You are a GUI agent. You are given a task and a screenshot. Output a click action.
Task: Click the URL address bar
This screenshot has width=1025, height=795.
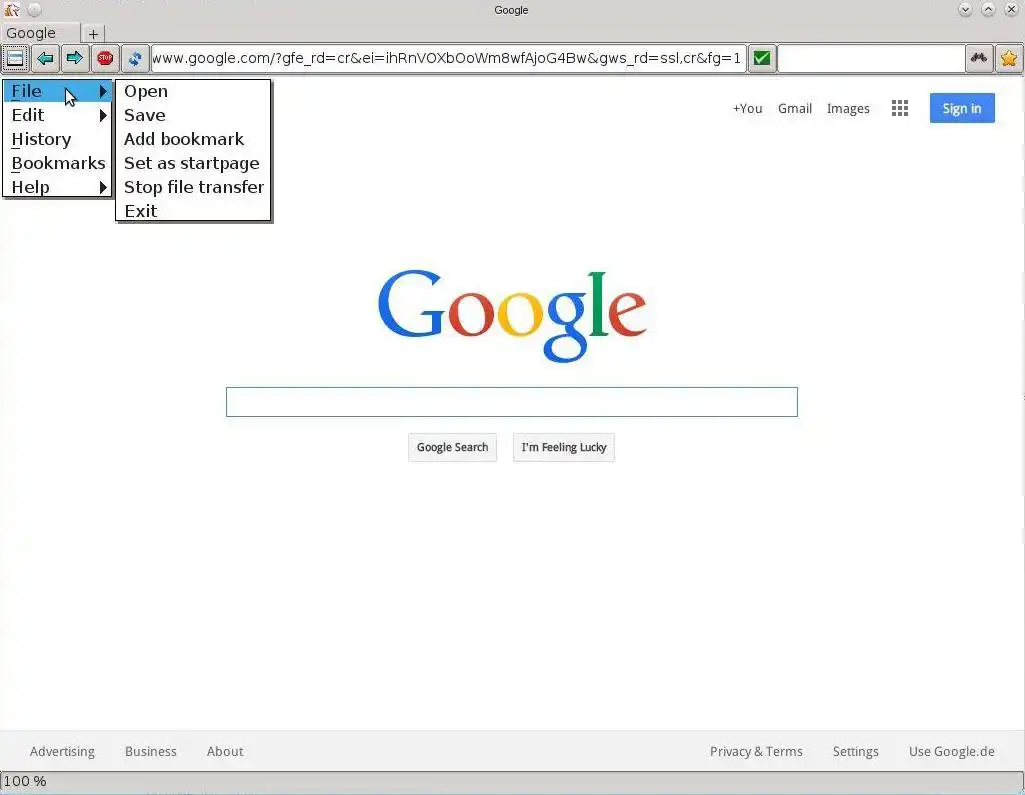coord(448,58)
